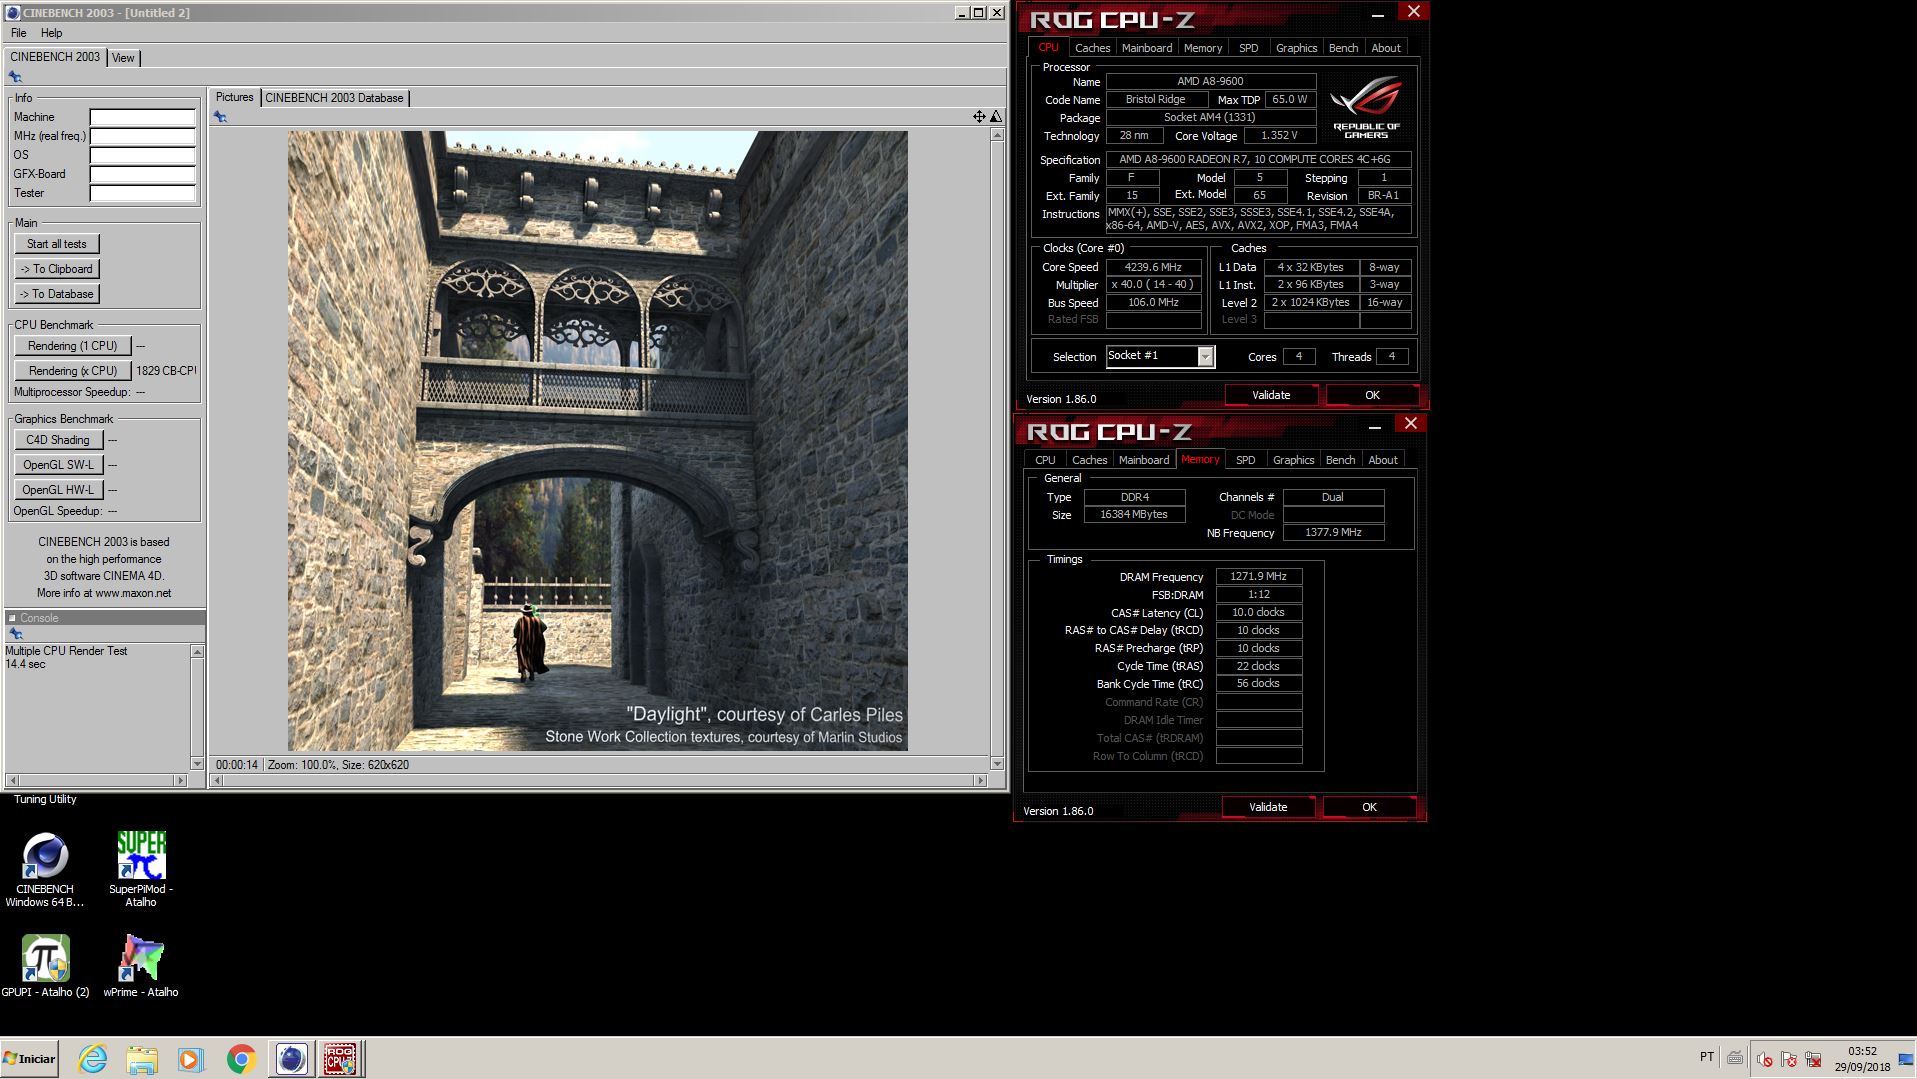The image size is (1917, 1079).
Task: Select the Pictures tab
Action: tap(234, 97)
